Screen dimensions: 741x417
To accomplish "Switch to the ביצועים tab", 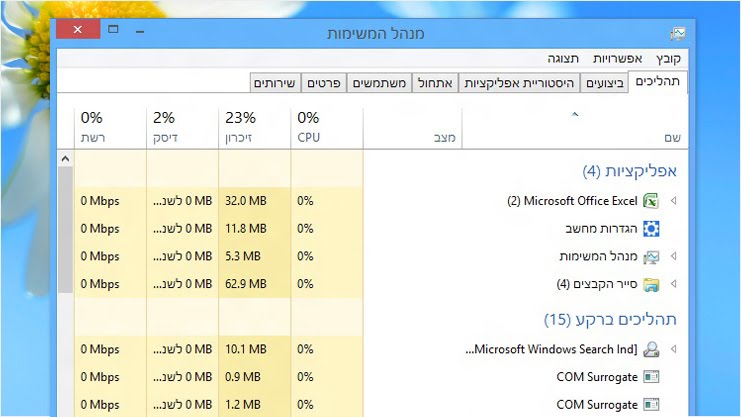I will (x=604, y=83).
